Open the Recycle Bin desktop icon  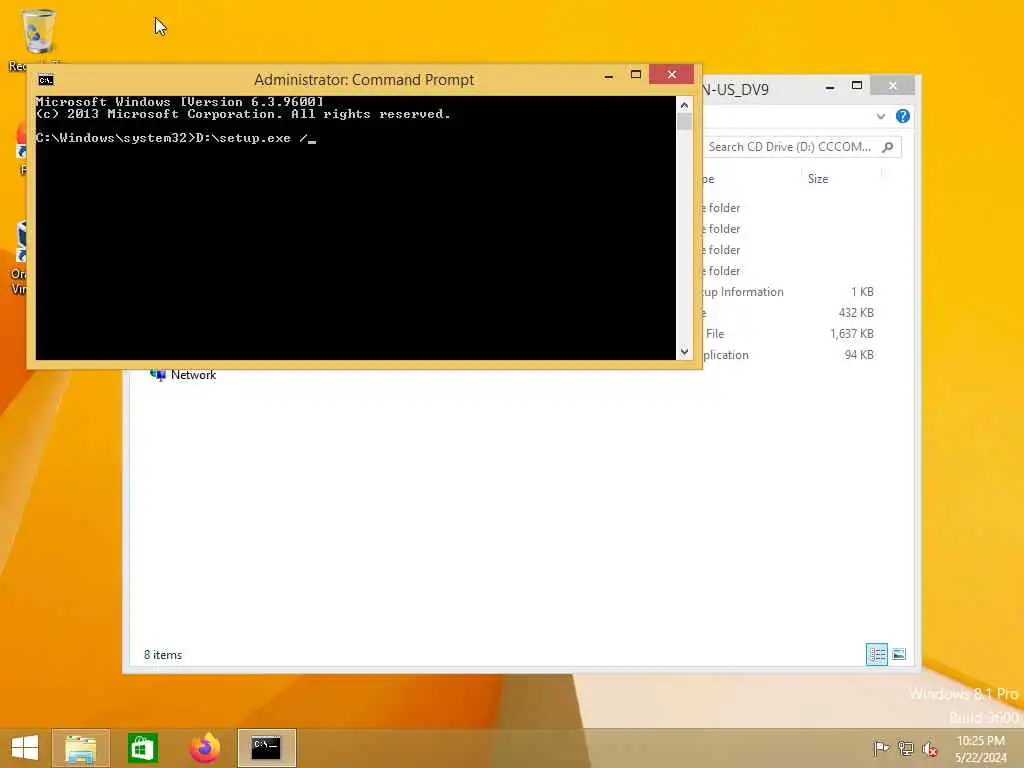pos(38,33)
